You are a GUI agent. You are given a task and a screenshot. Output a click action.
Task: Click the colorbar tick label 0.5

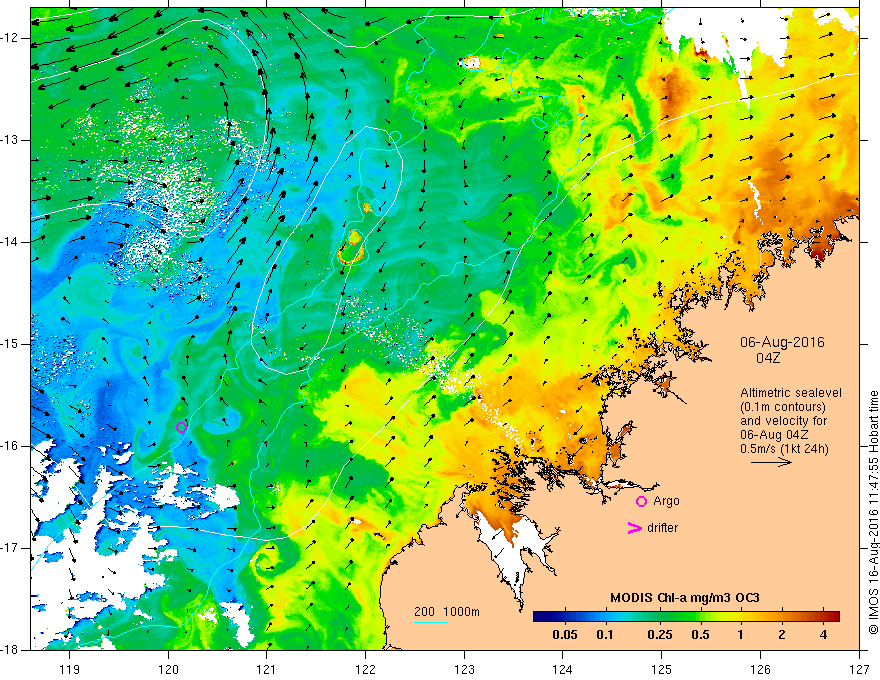click(700, 635)
